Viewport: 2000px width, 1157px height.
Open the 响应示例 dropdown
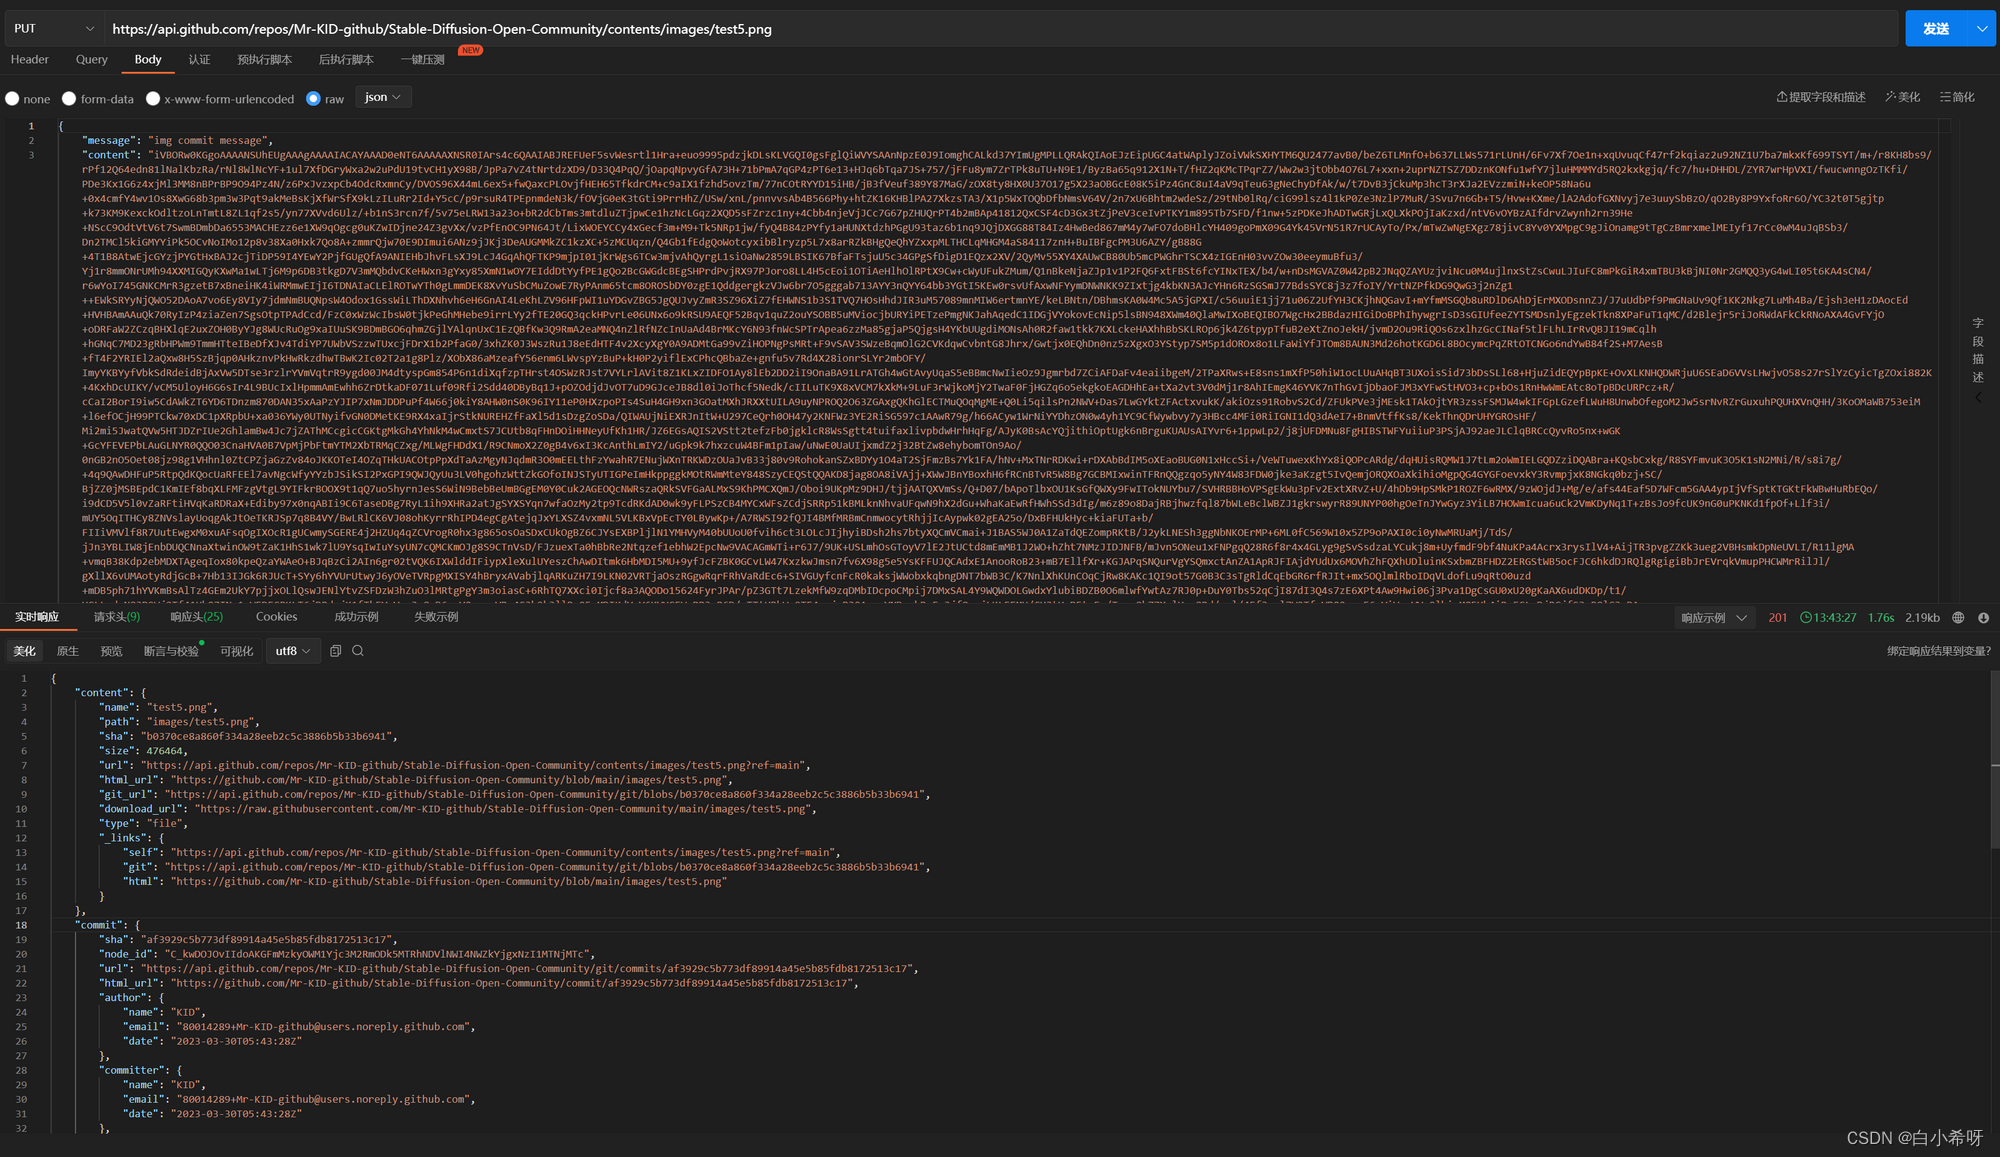click(x=1714, y=618)
